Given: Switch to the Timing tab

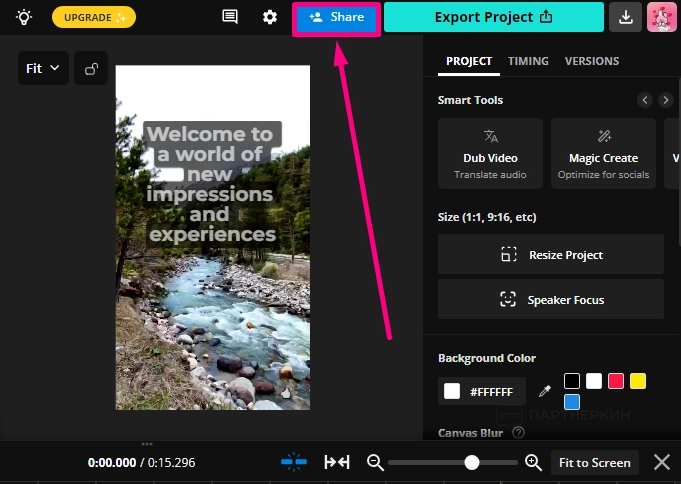Looking at the screenshot, I should point(528,61).
